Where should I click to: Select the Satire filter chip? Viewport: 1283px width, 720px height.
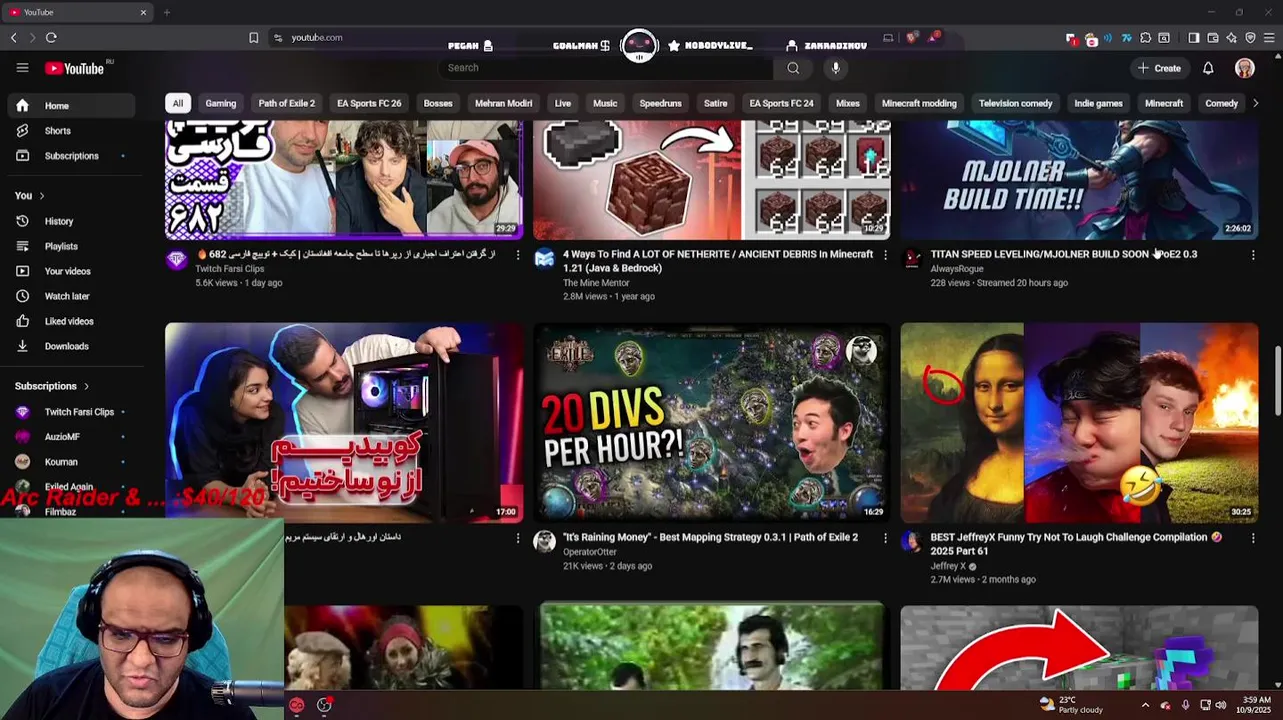[716, 103]
